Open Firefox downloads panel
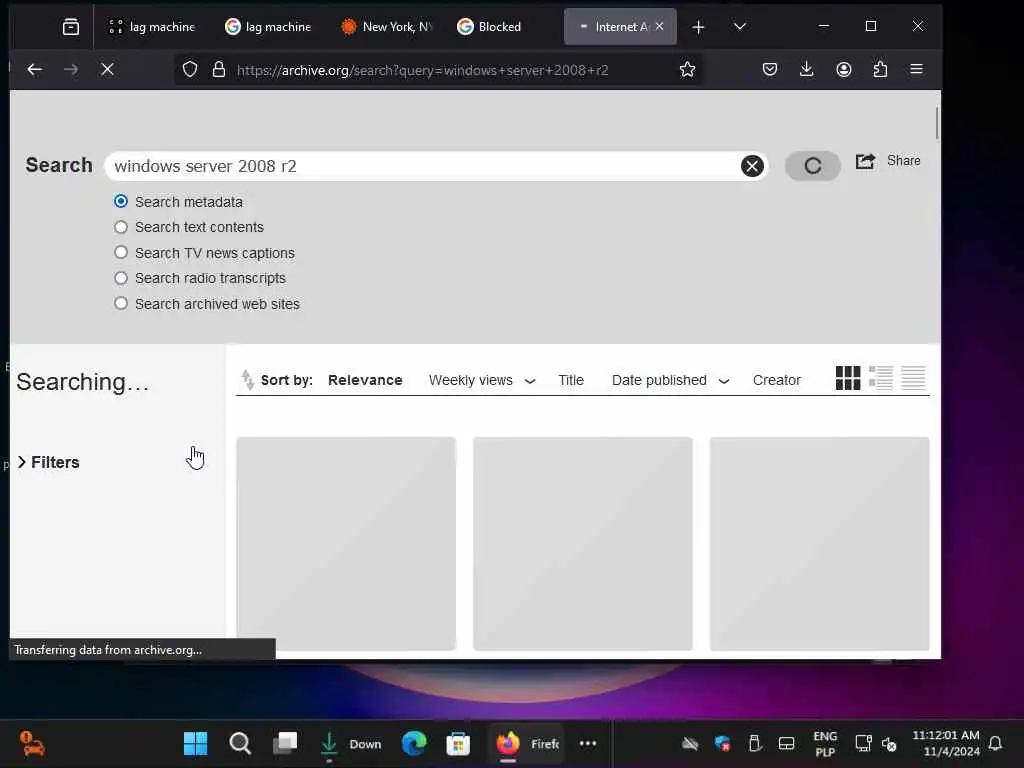The width and height of the screenshot is (1024, 768). point(807,69)
